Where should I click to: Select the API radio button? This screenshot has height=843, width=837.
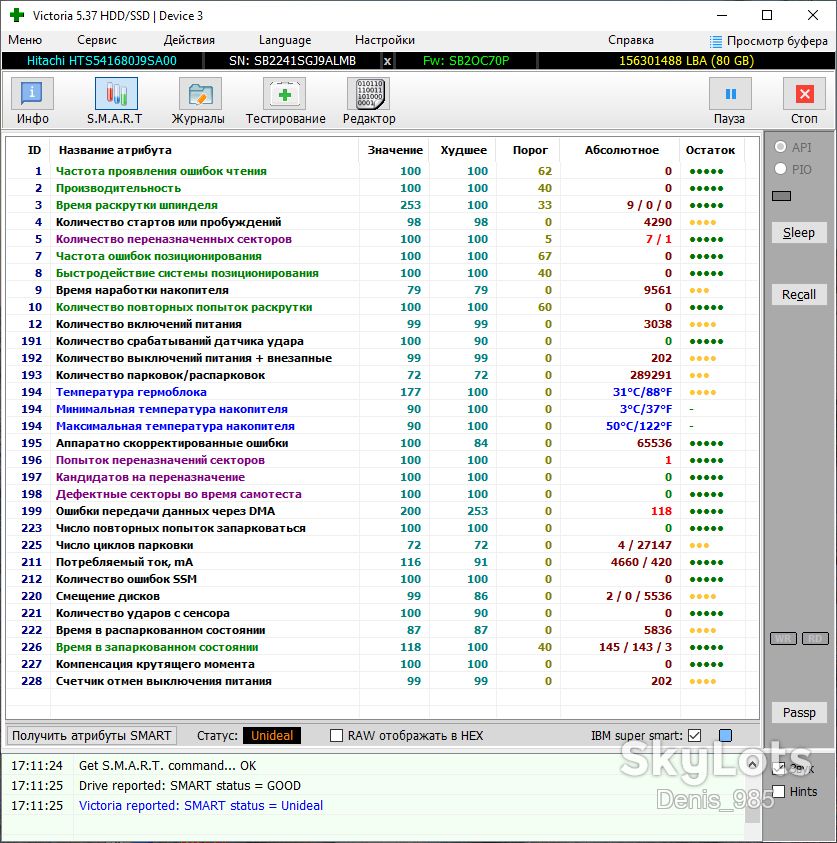[781, 147]
